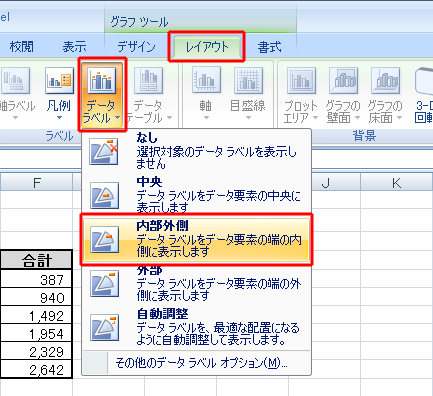The height and width of the screenshot is (396, 433).
Task: Click the cell containing 1,492
Action: coord(36,315)
